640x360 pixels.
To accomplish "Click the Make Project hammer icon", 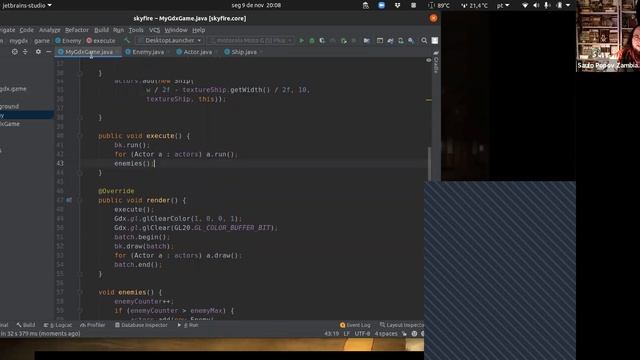I will click(x=127, y=41).
